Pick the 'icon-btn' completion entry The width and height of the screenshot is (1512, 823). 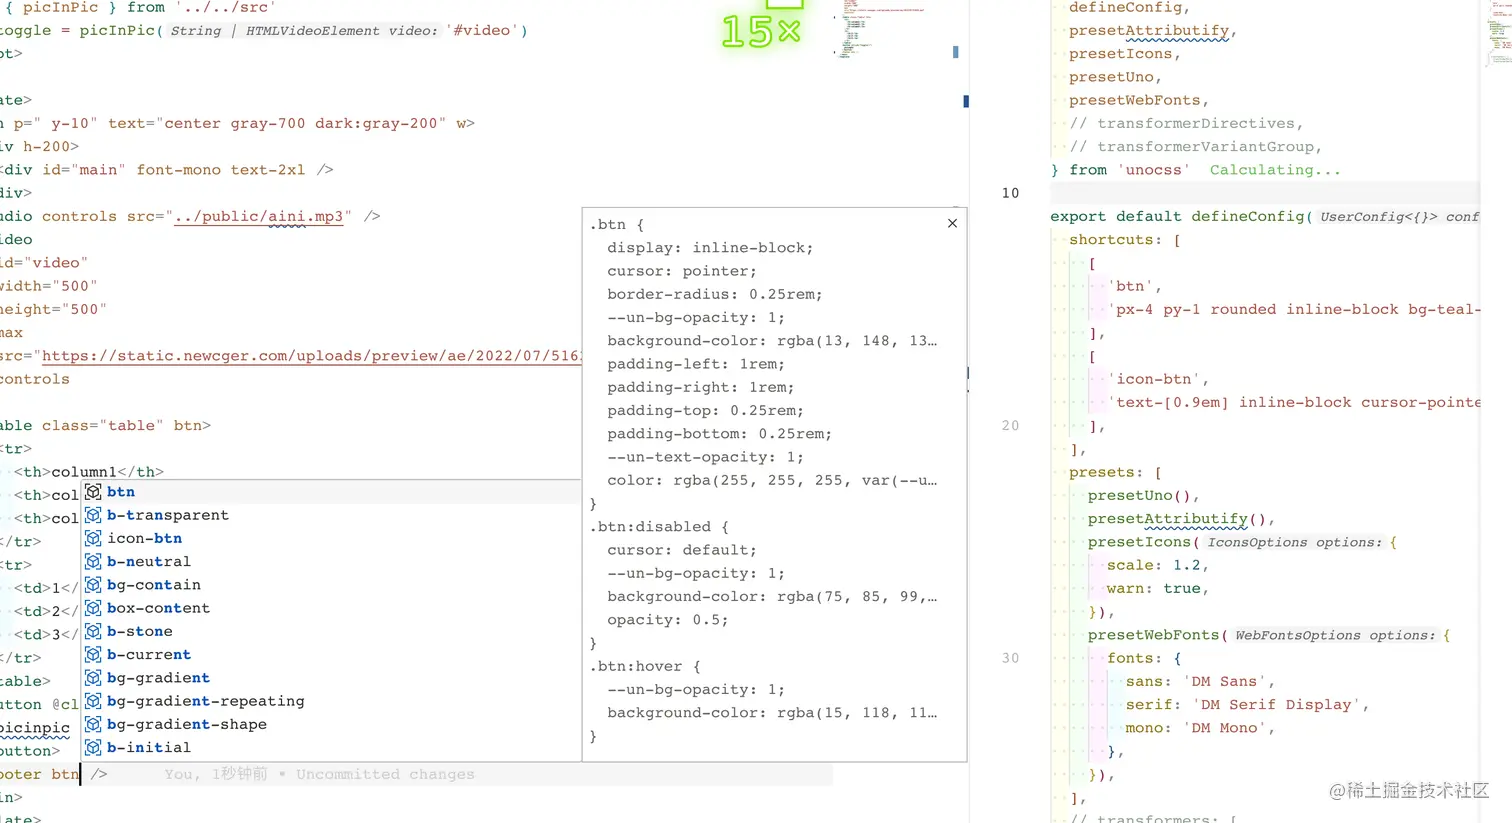pos(331,538)
